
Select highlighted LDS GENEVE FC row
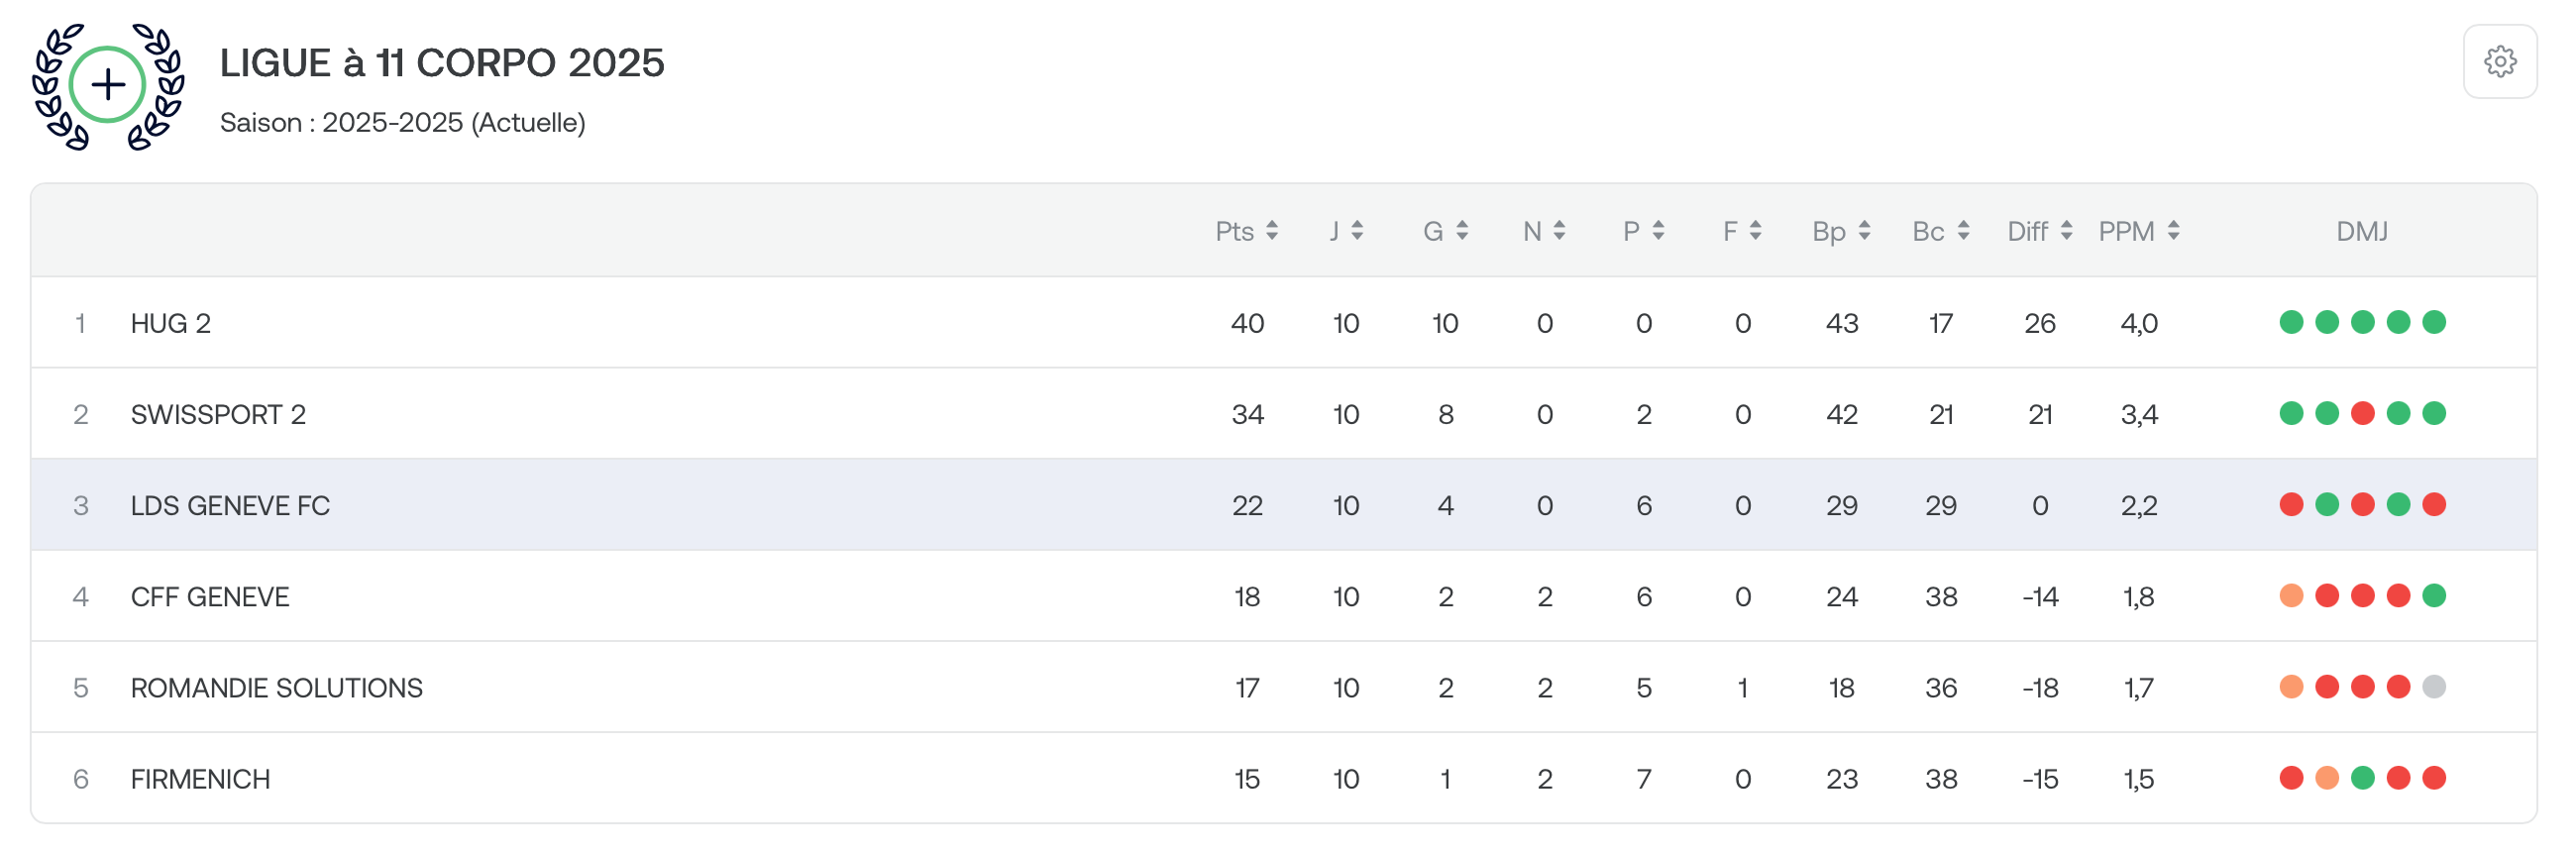coord(1284,505)
